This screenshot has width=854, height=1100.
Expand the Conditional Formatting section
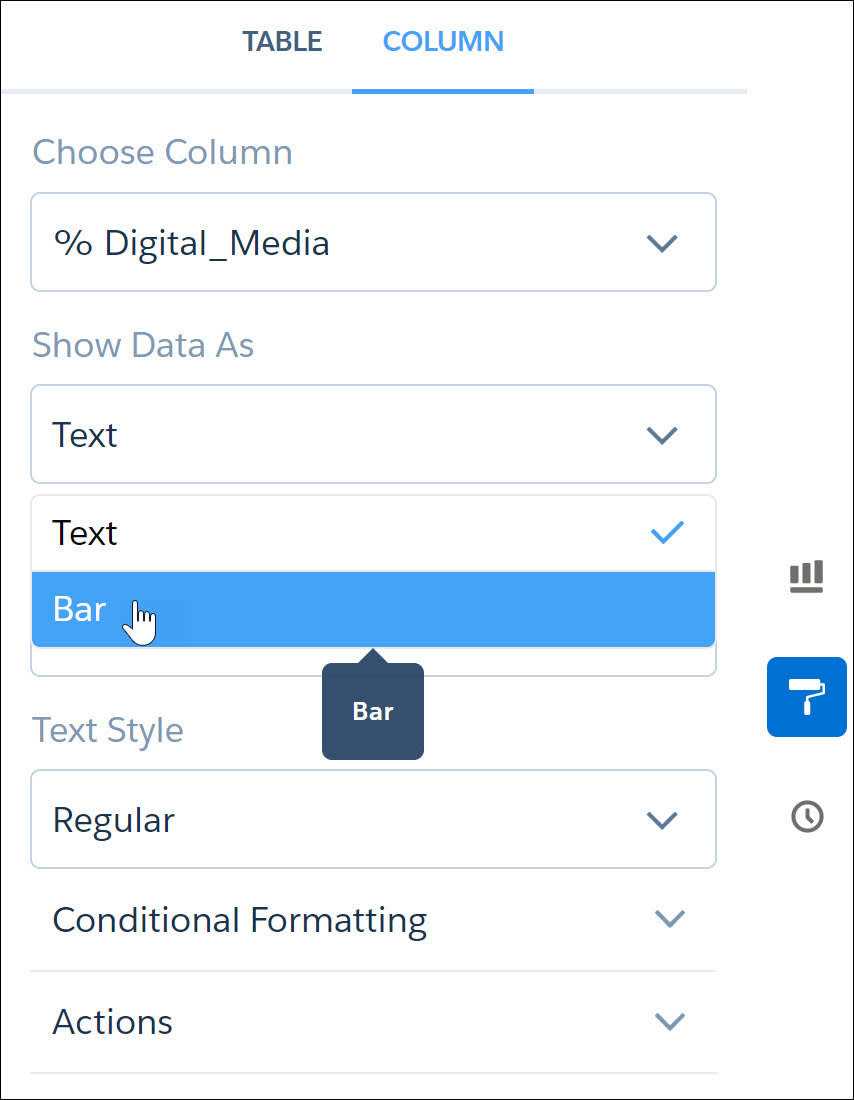coord(373,920)
